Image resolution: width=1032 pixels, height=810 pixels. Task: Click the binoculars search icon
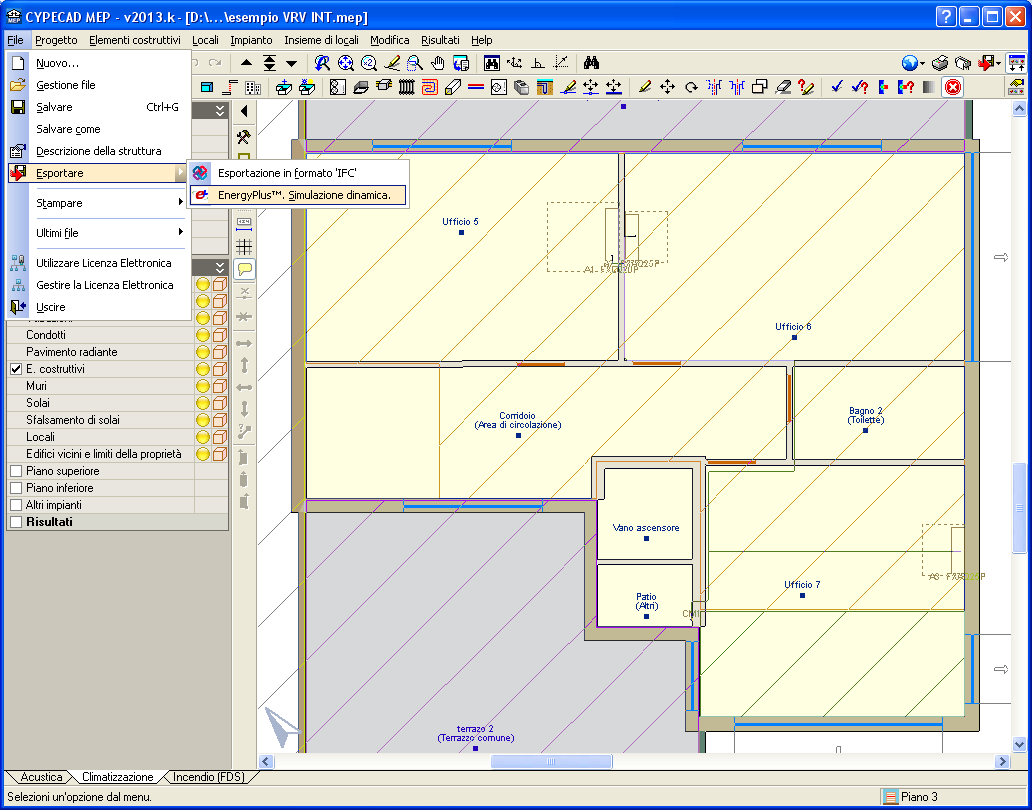pyautogui.click(x=591, y=63)
